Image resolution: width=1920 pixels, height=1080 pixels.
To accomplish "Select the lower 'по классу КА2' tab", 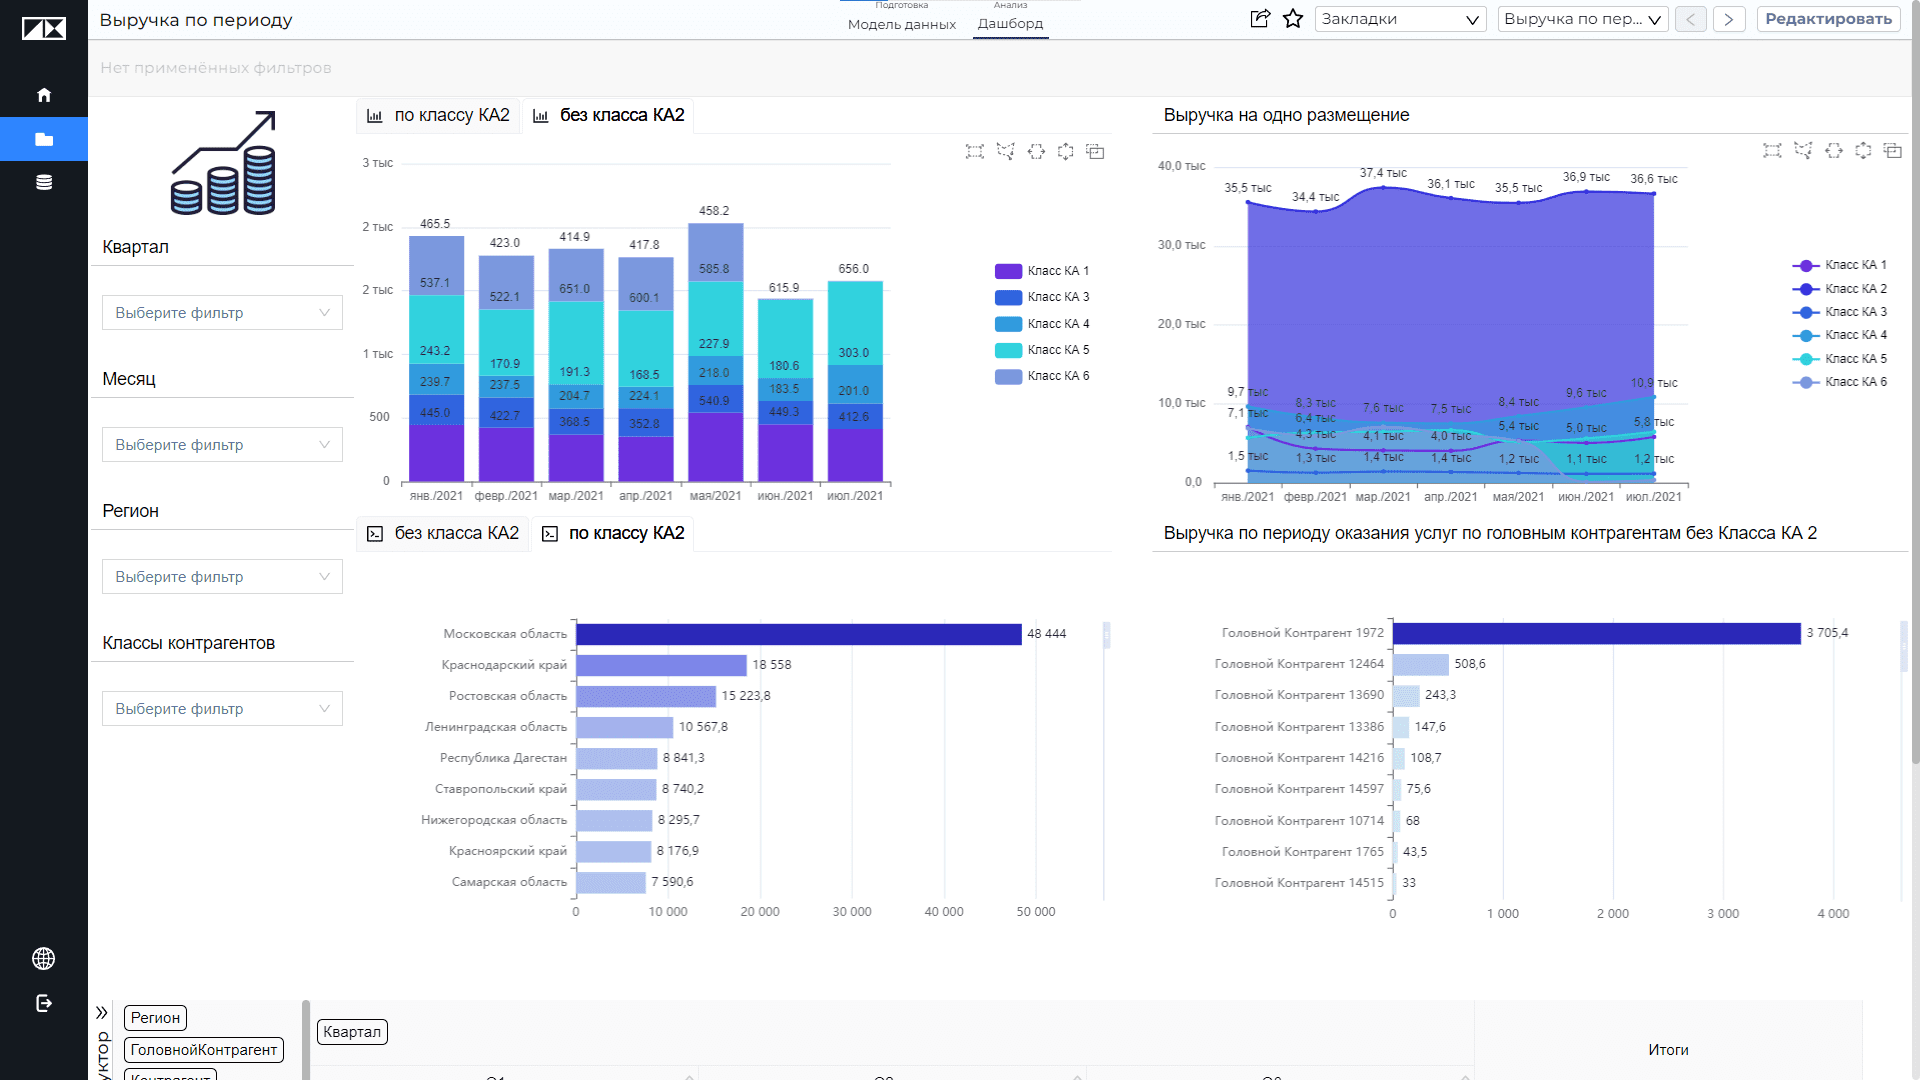I will [x=613, y=533].
